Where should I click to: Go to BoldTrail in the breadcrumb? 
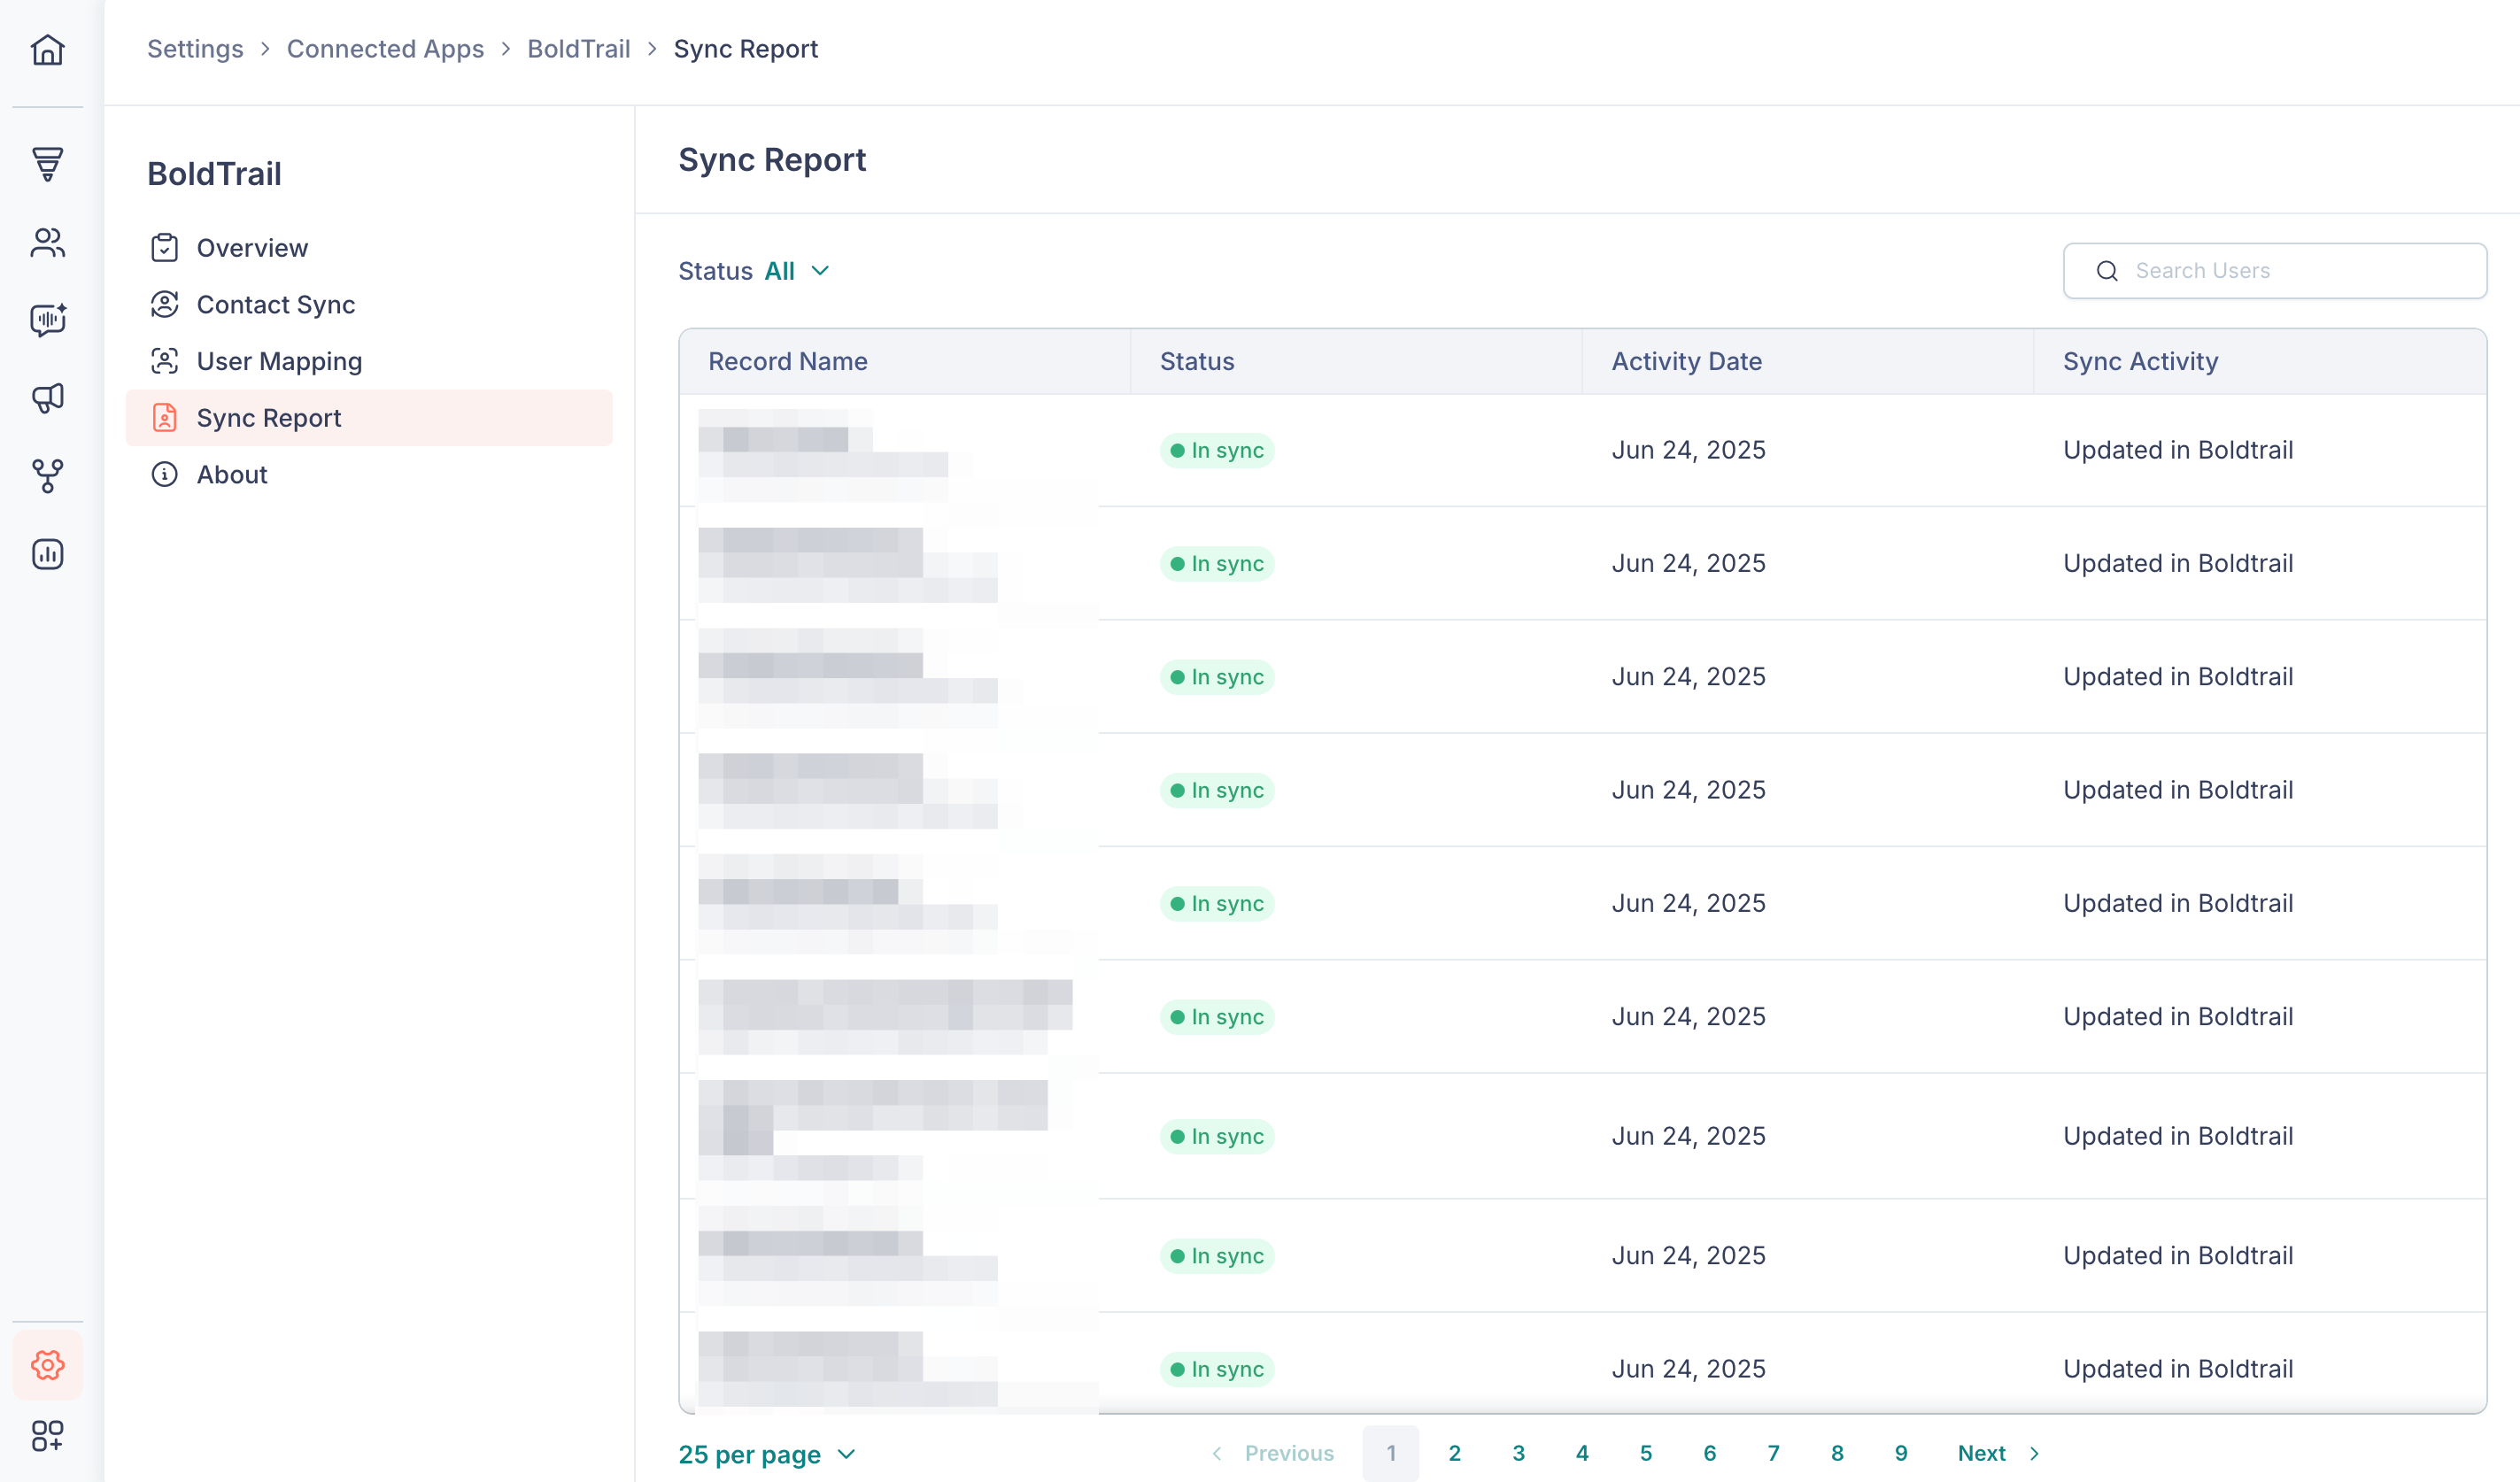click(578, 49)
